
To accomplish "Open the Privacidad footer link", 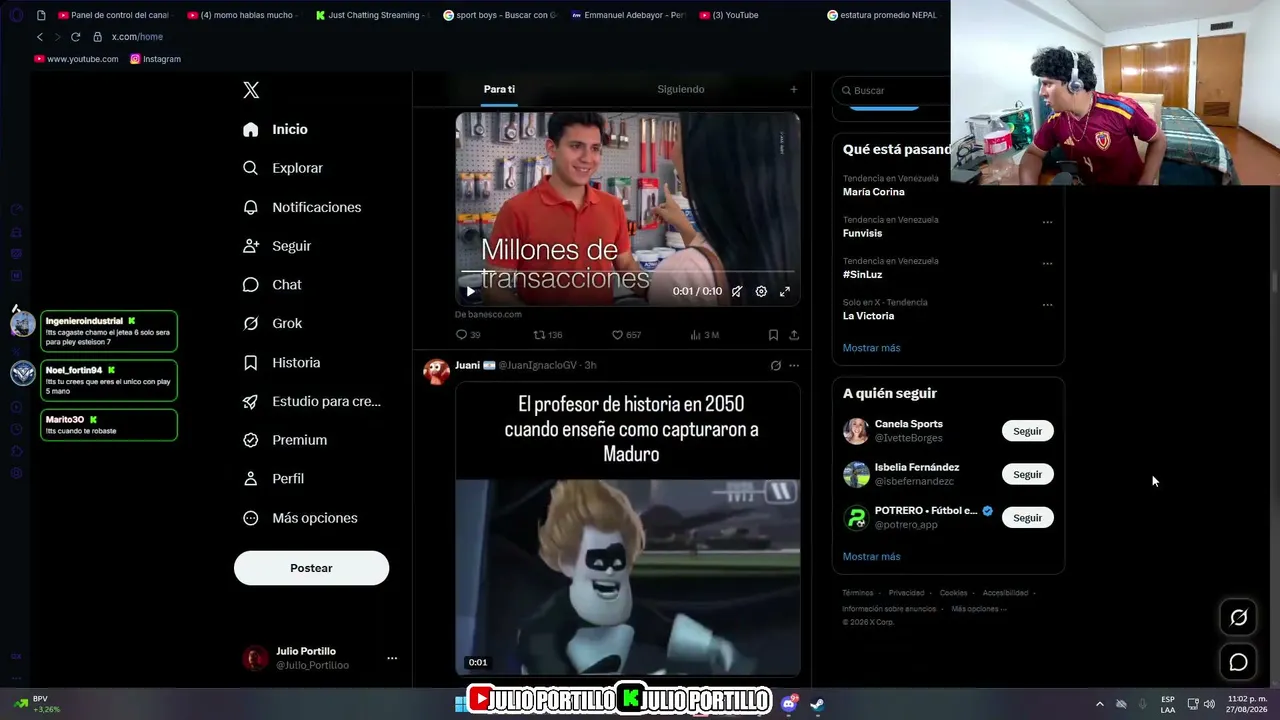I will point(906,593).
